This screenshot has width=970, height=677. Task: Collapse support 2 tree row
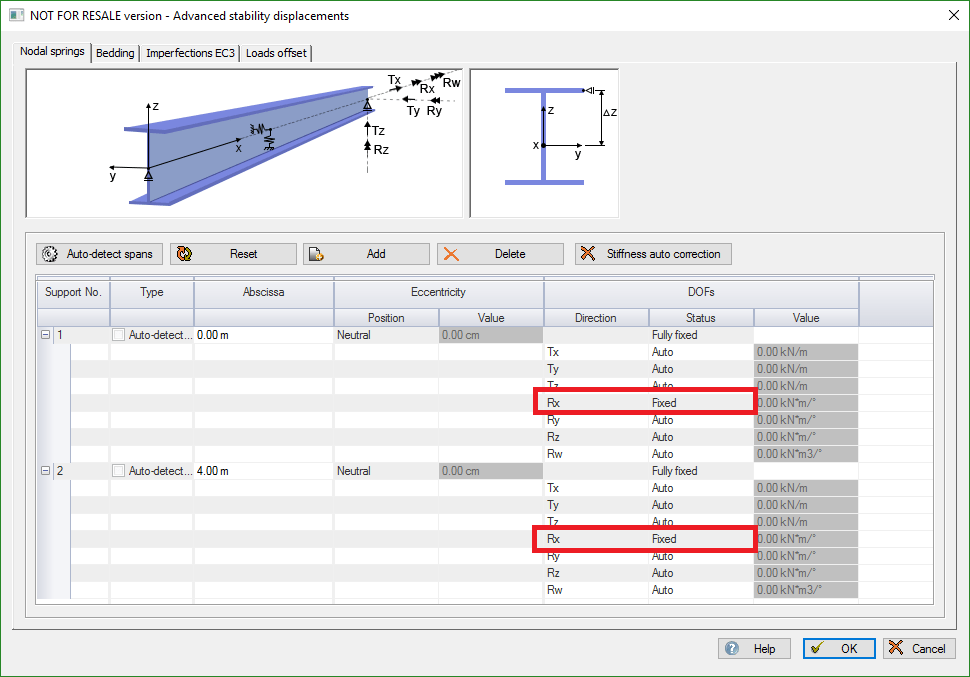pos(45,471)
